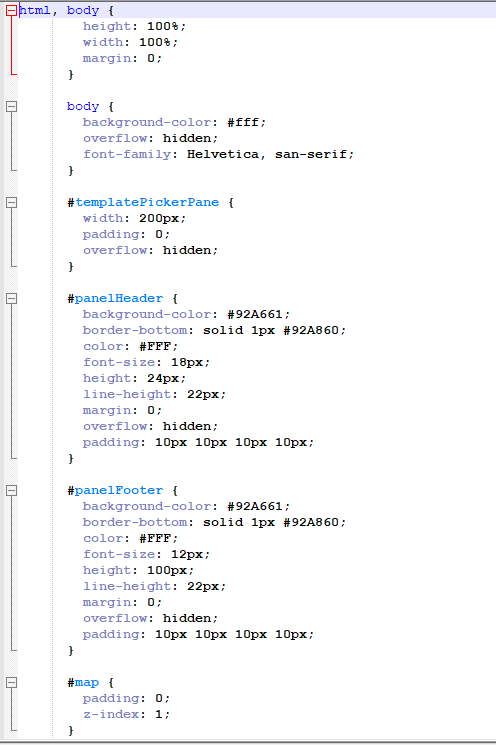Click 'overflow: hidden;' in the body block
The height and width of the screenshot is (745, 496).
coord(150,138)
